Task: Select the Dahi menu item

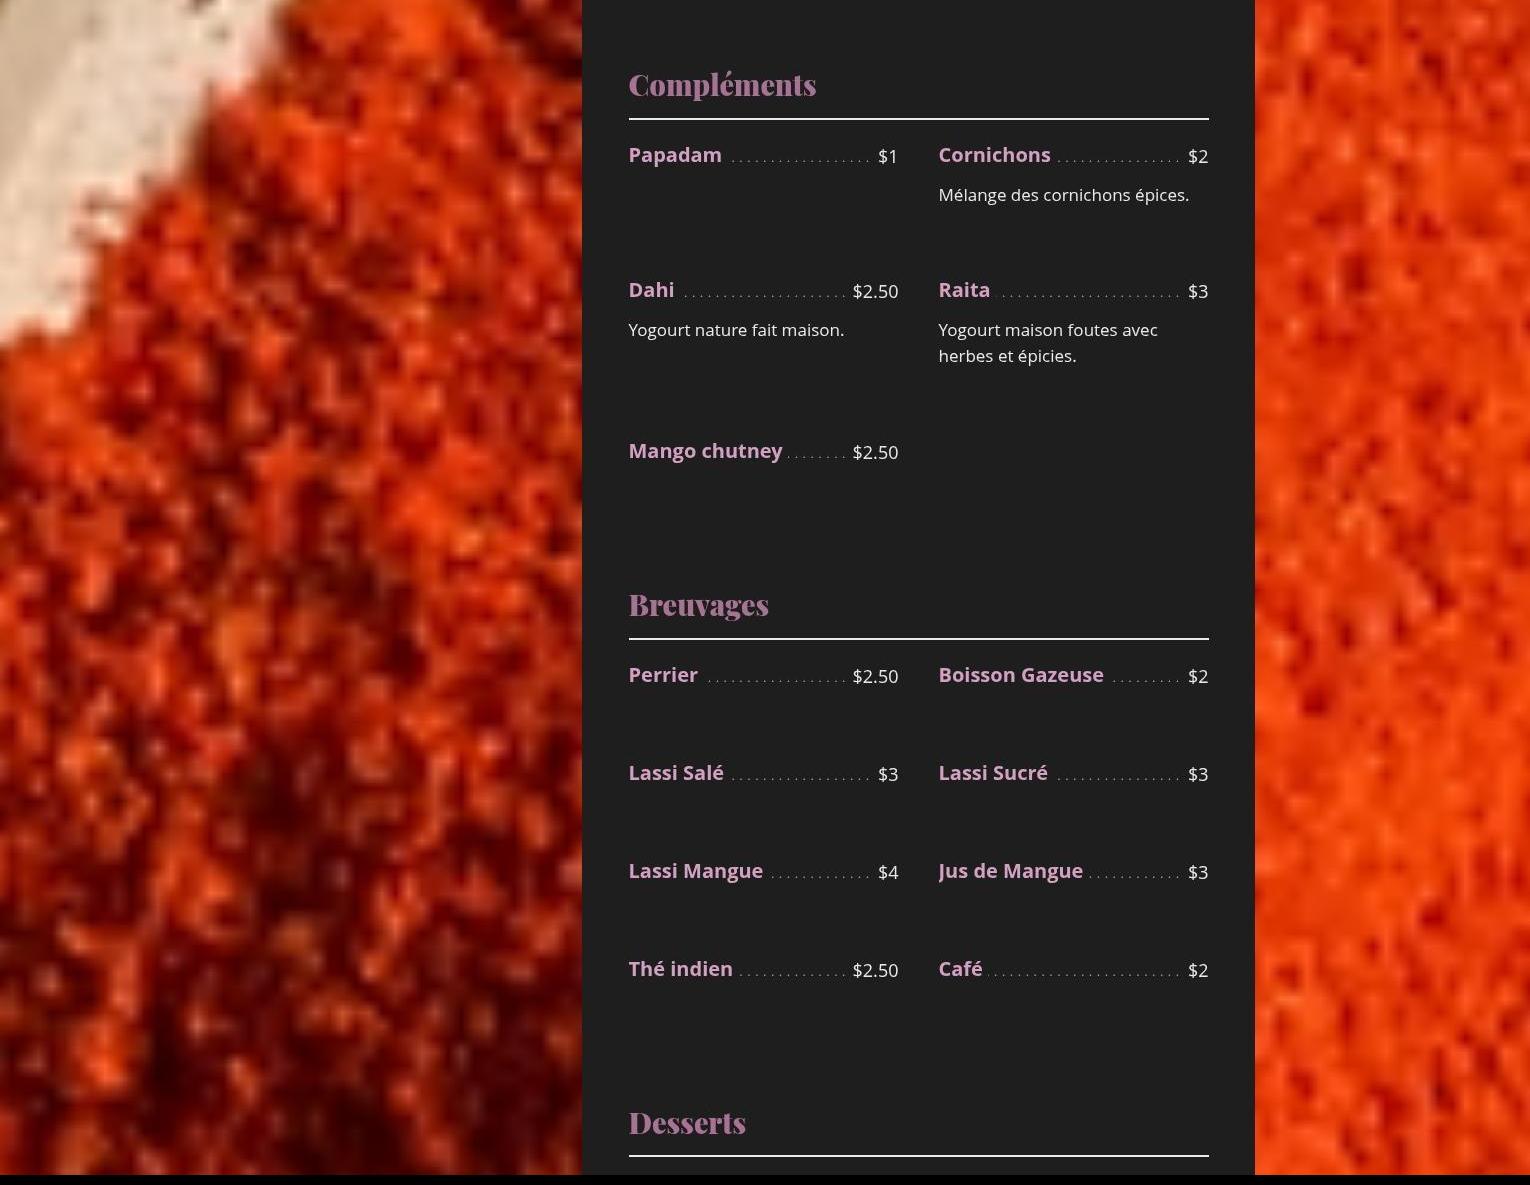Action: [651, 290]
